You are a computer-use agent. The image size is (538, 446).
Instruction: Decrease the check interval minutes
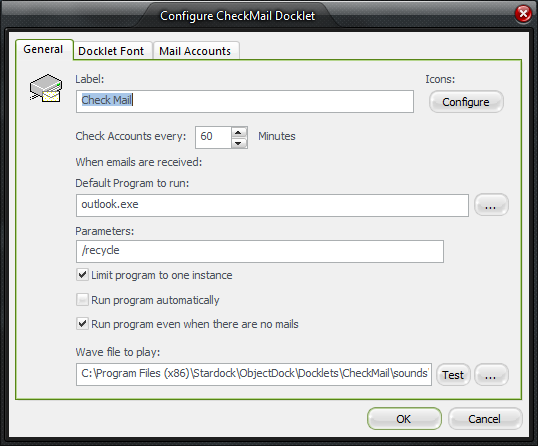(x=239, y=143)
